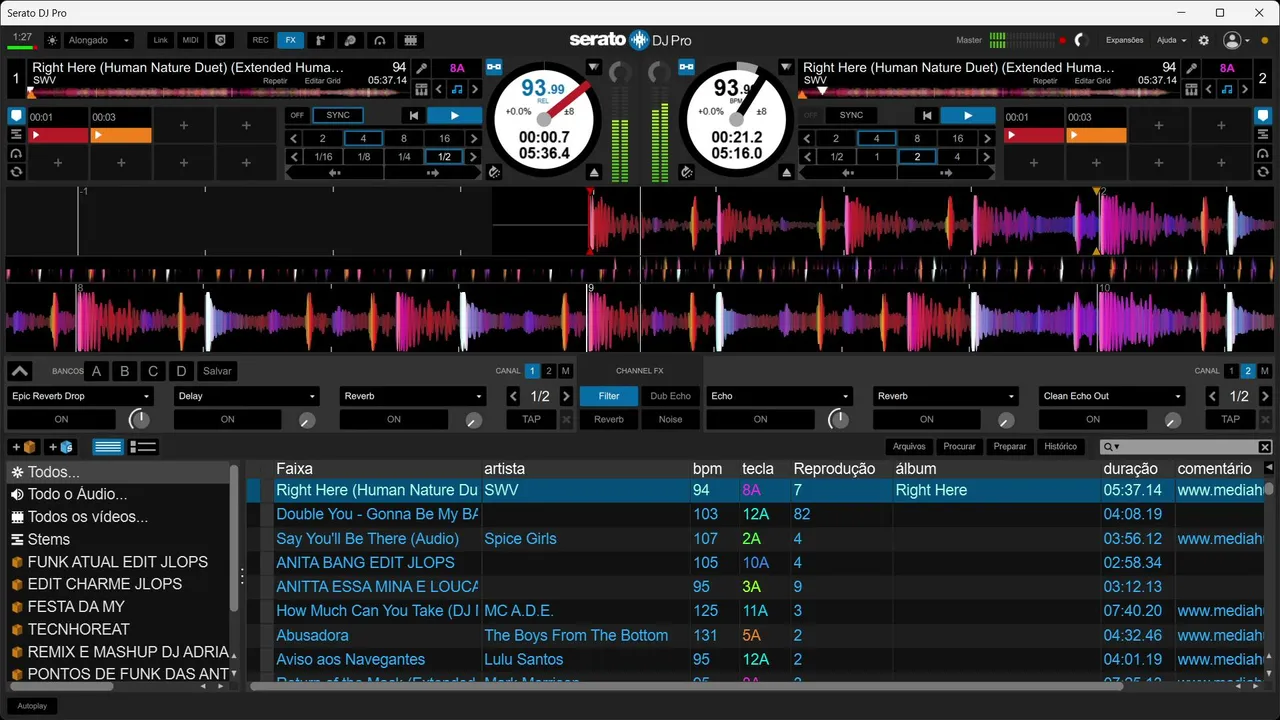Screen dimensions: 1280x720
Task: Toggle ON for Clean Echo Out effect
Action: click(1093, 419)
